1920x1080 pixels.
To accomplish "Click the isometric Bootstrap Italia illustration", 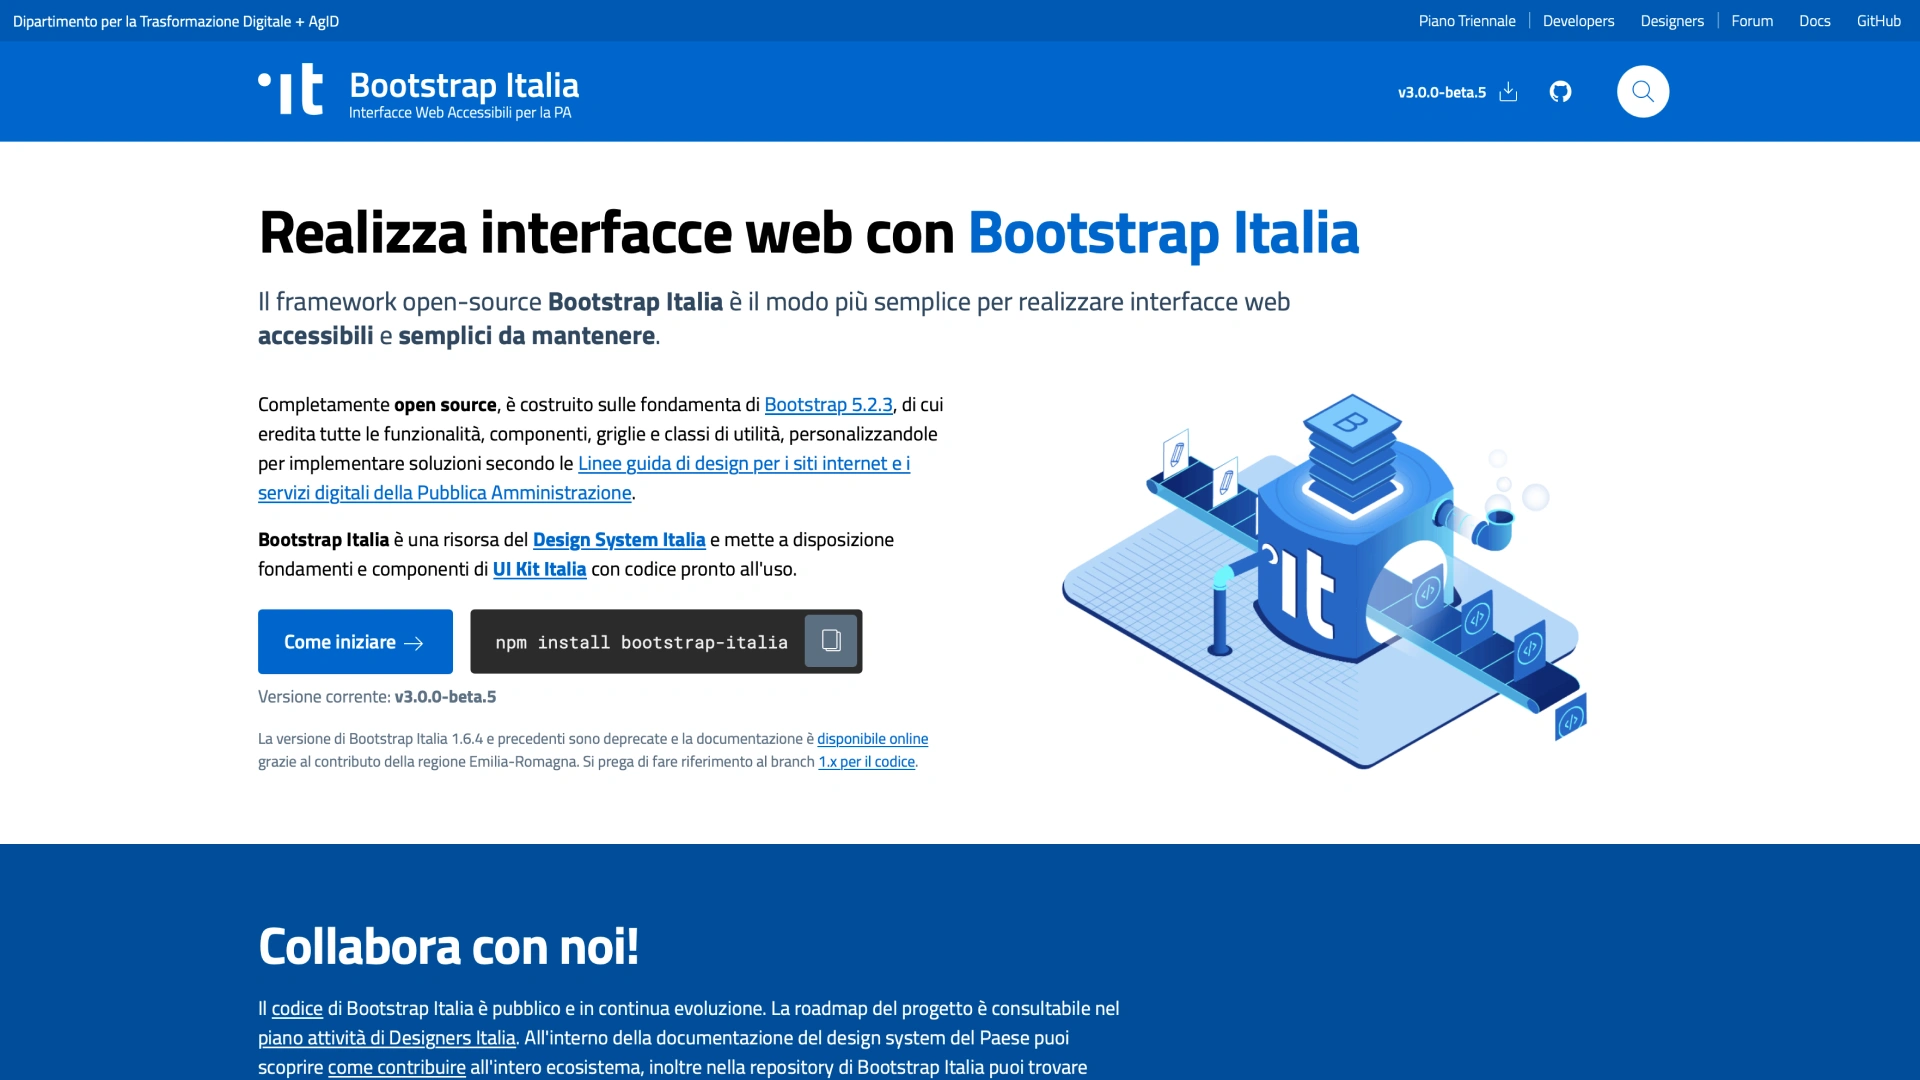I will pos(1325,581).
